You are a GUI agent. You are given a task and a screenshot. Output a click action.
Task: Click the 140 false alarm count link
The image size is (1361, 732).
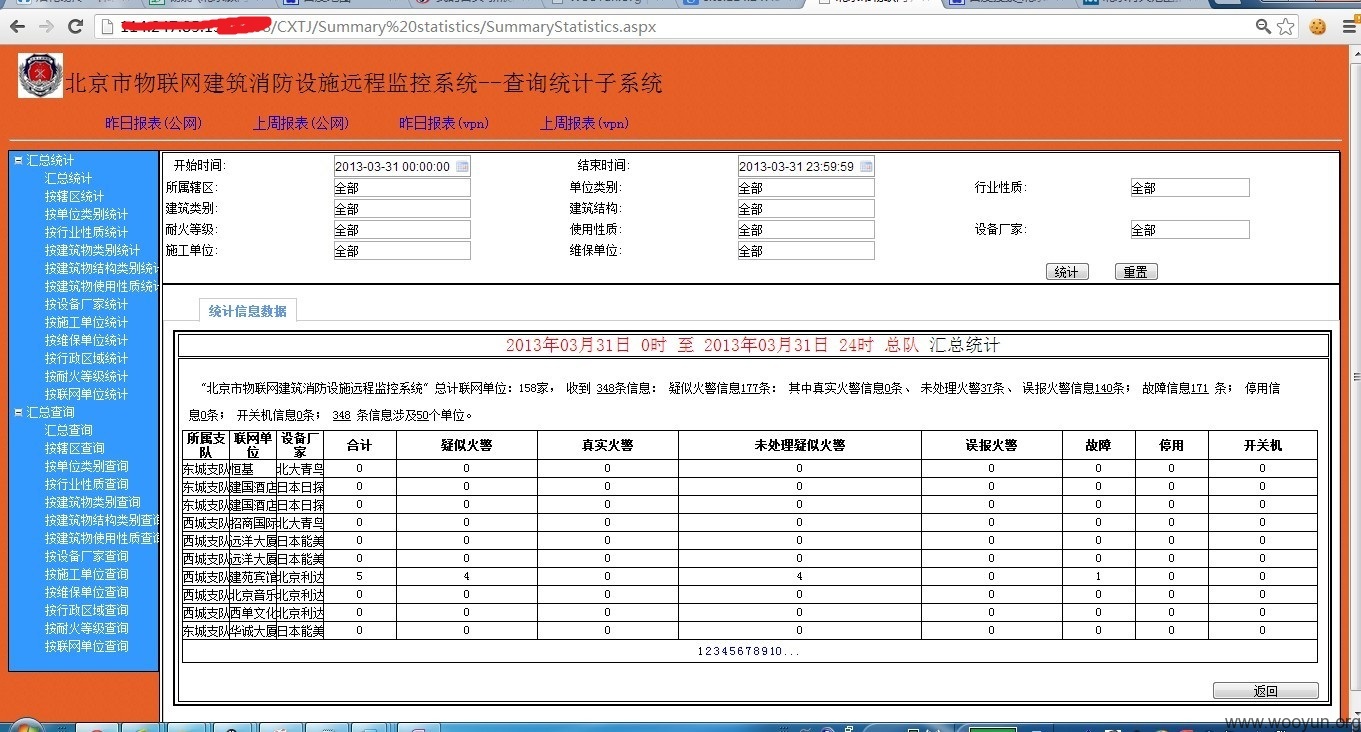tap(1106, 388)
